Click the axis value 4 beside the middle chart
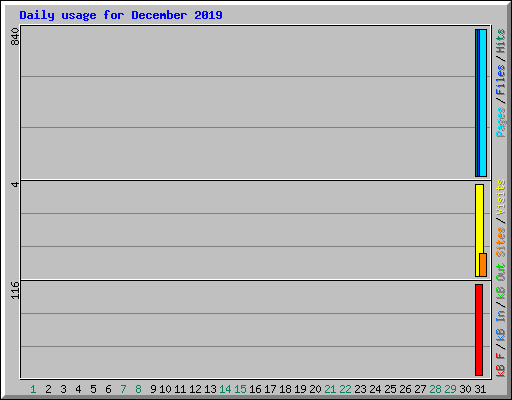Screen dimensions: 512x400 15,184
